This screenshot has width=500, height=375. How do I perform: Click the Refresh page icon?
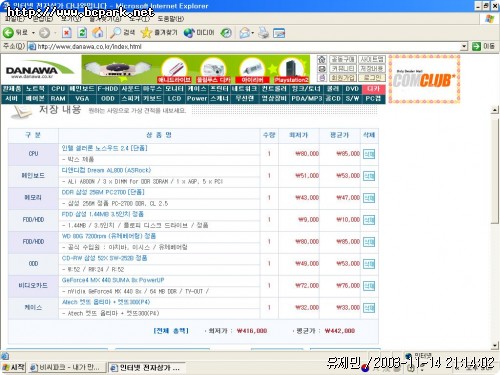[82, 33]
